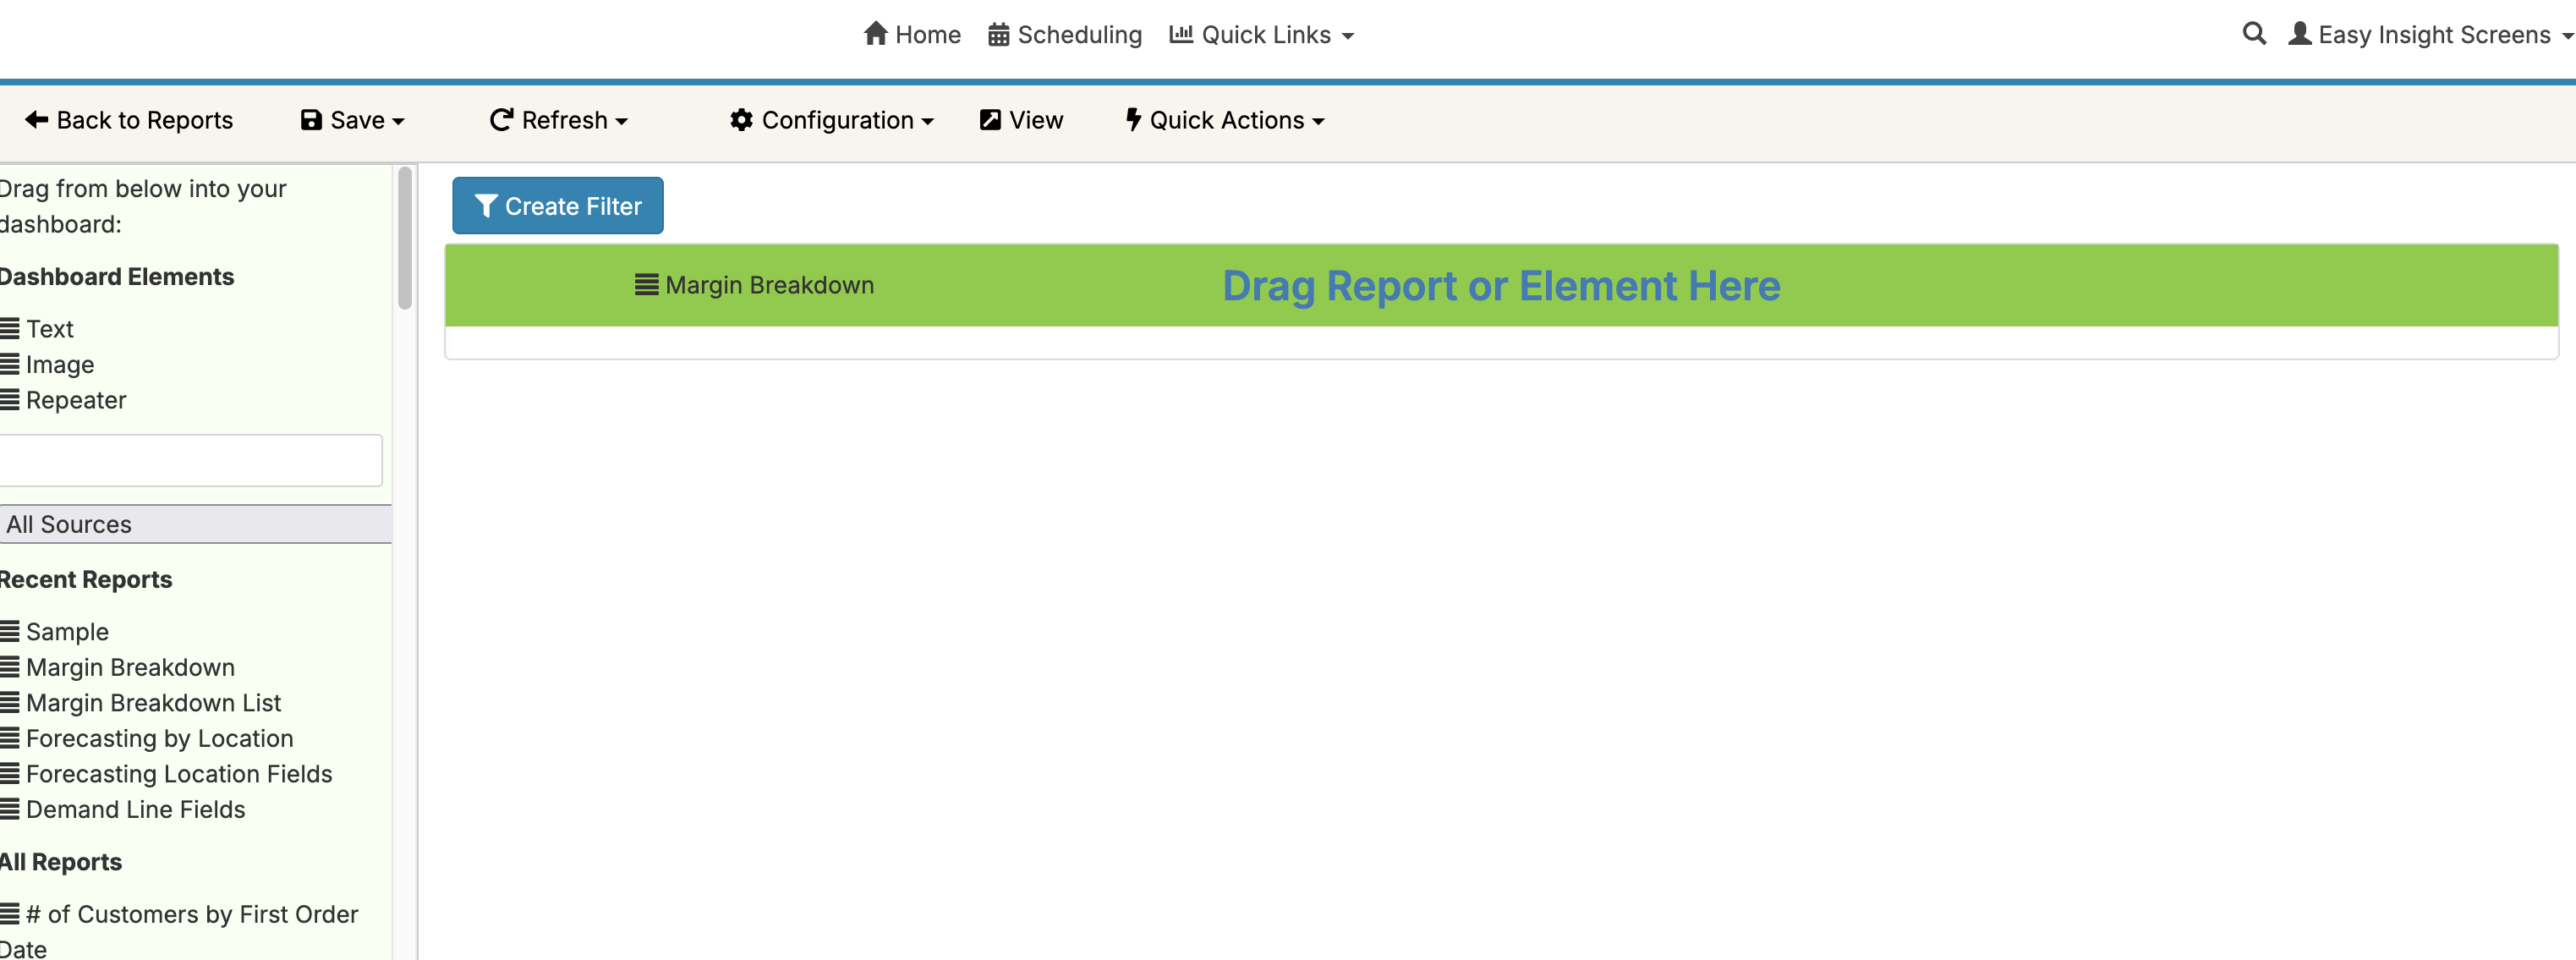Open search via the magnifying glass icon
The image size is (2576, 960).
(2254, 34)
